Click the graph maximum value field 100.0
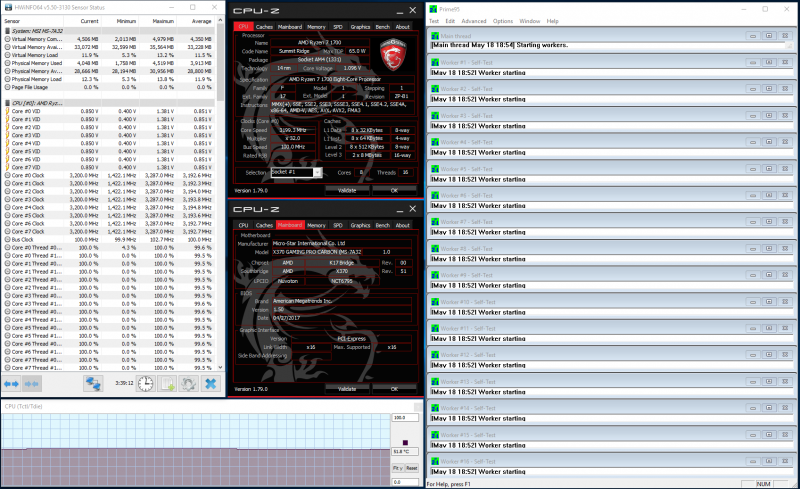 tap(405, 418)
